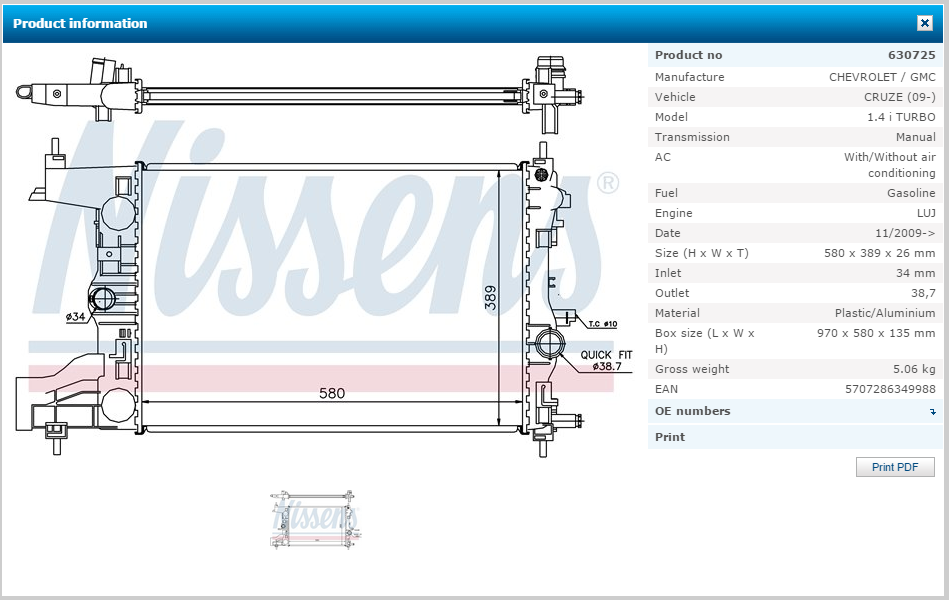Click the QUICK FIT ø38.7 annotation
The height and width of the screenshot is (600, 949).
tap(606, 360)
